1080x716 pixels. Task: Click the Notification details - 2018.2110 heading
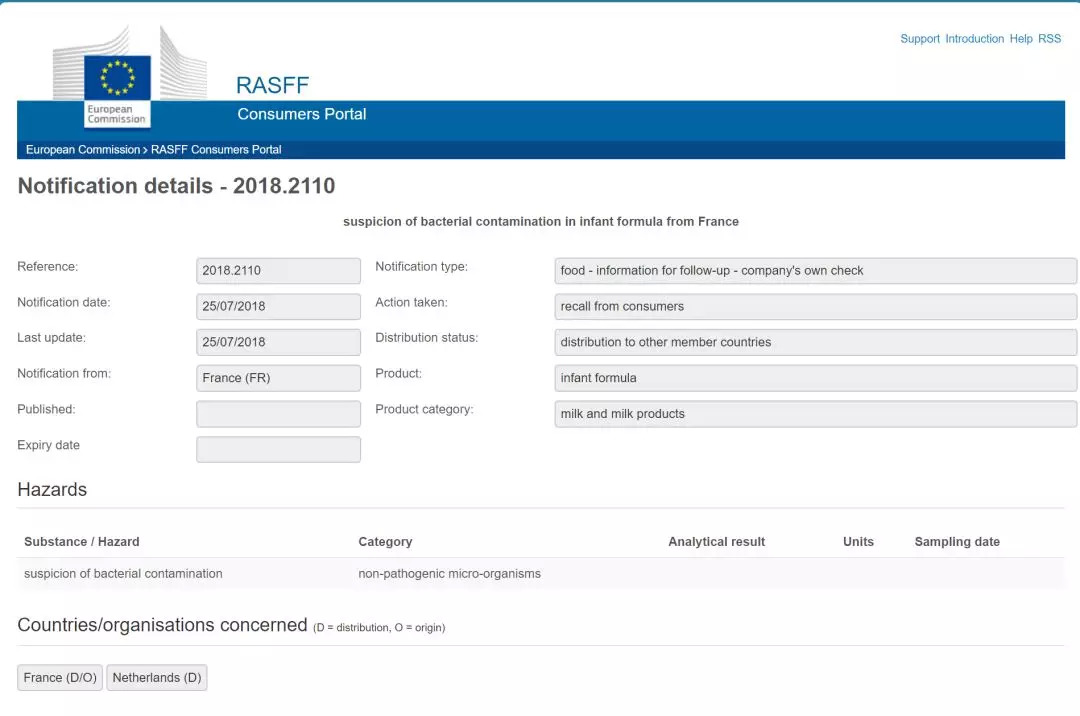point(176,186)
